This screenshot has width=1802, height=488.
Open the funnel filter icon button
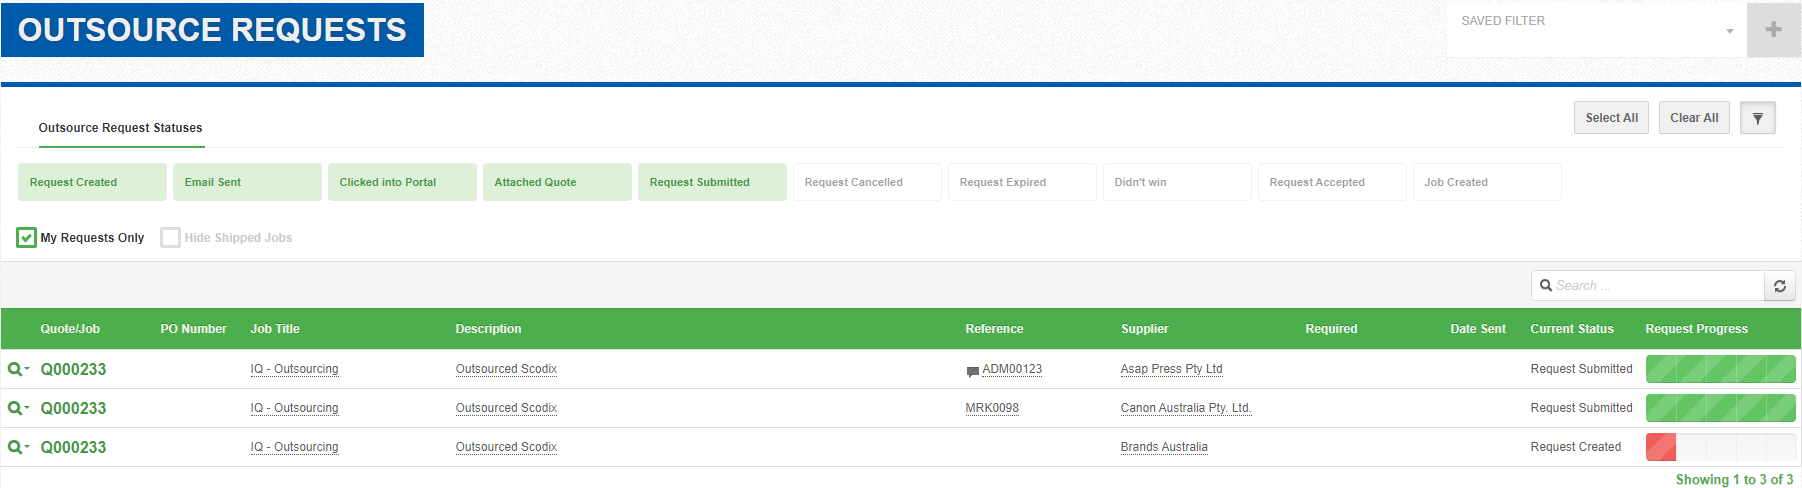[1757, 118]
